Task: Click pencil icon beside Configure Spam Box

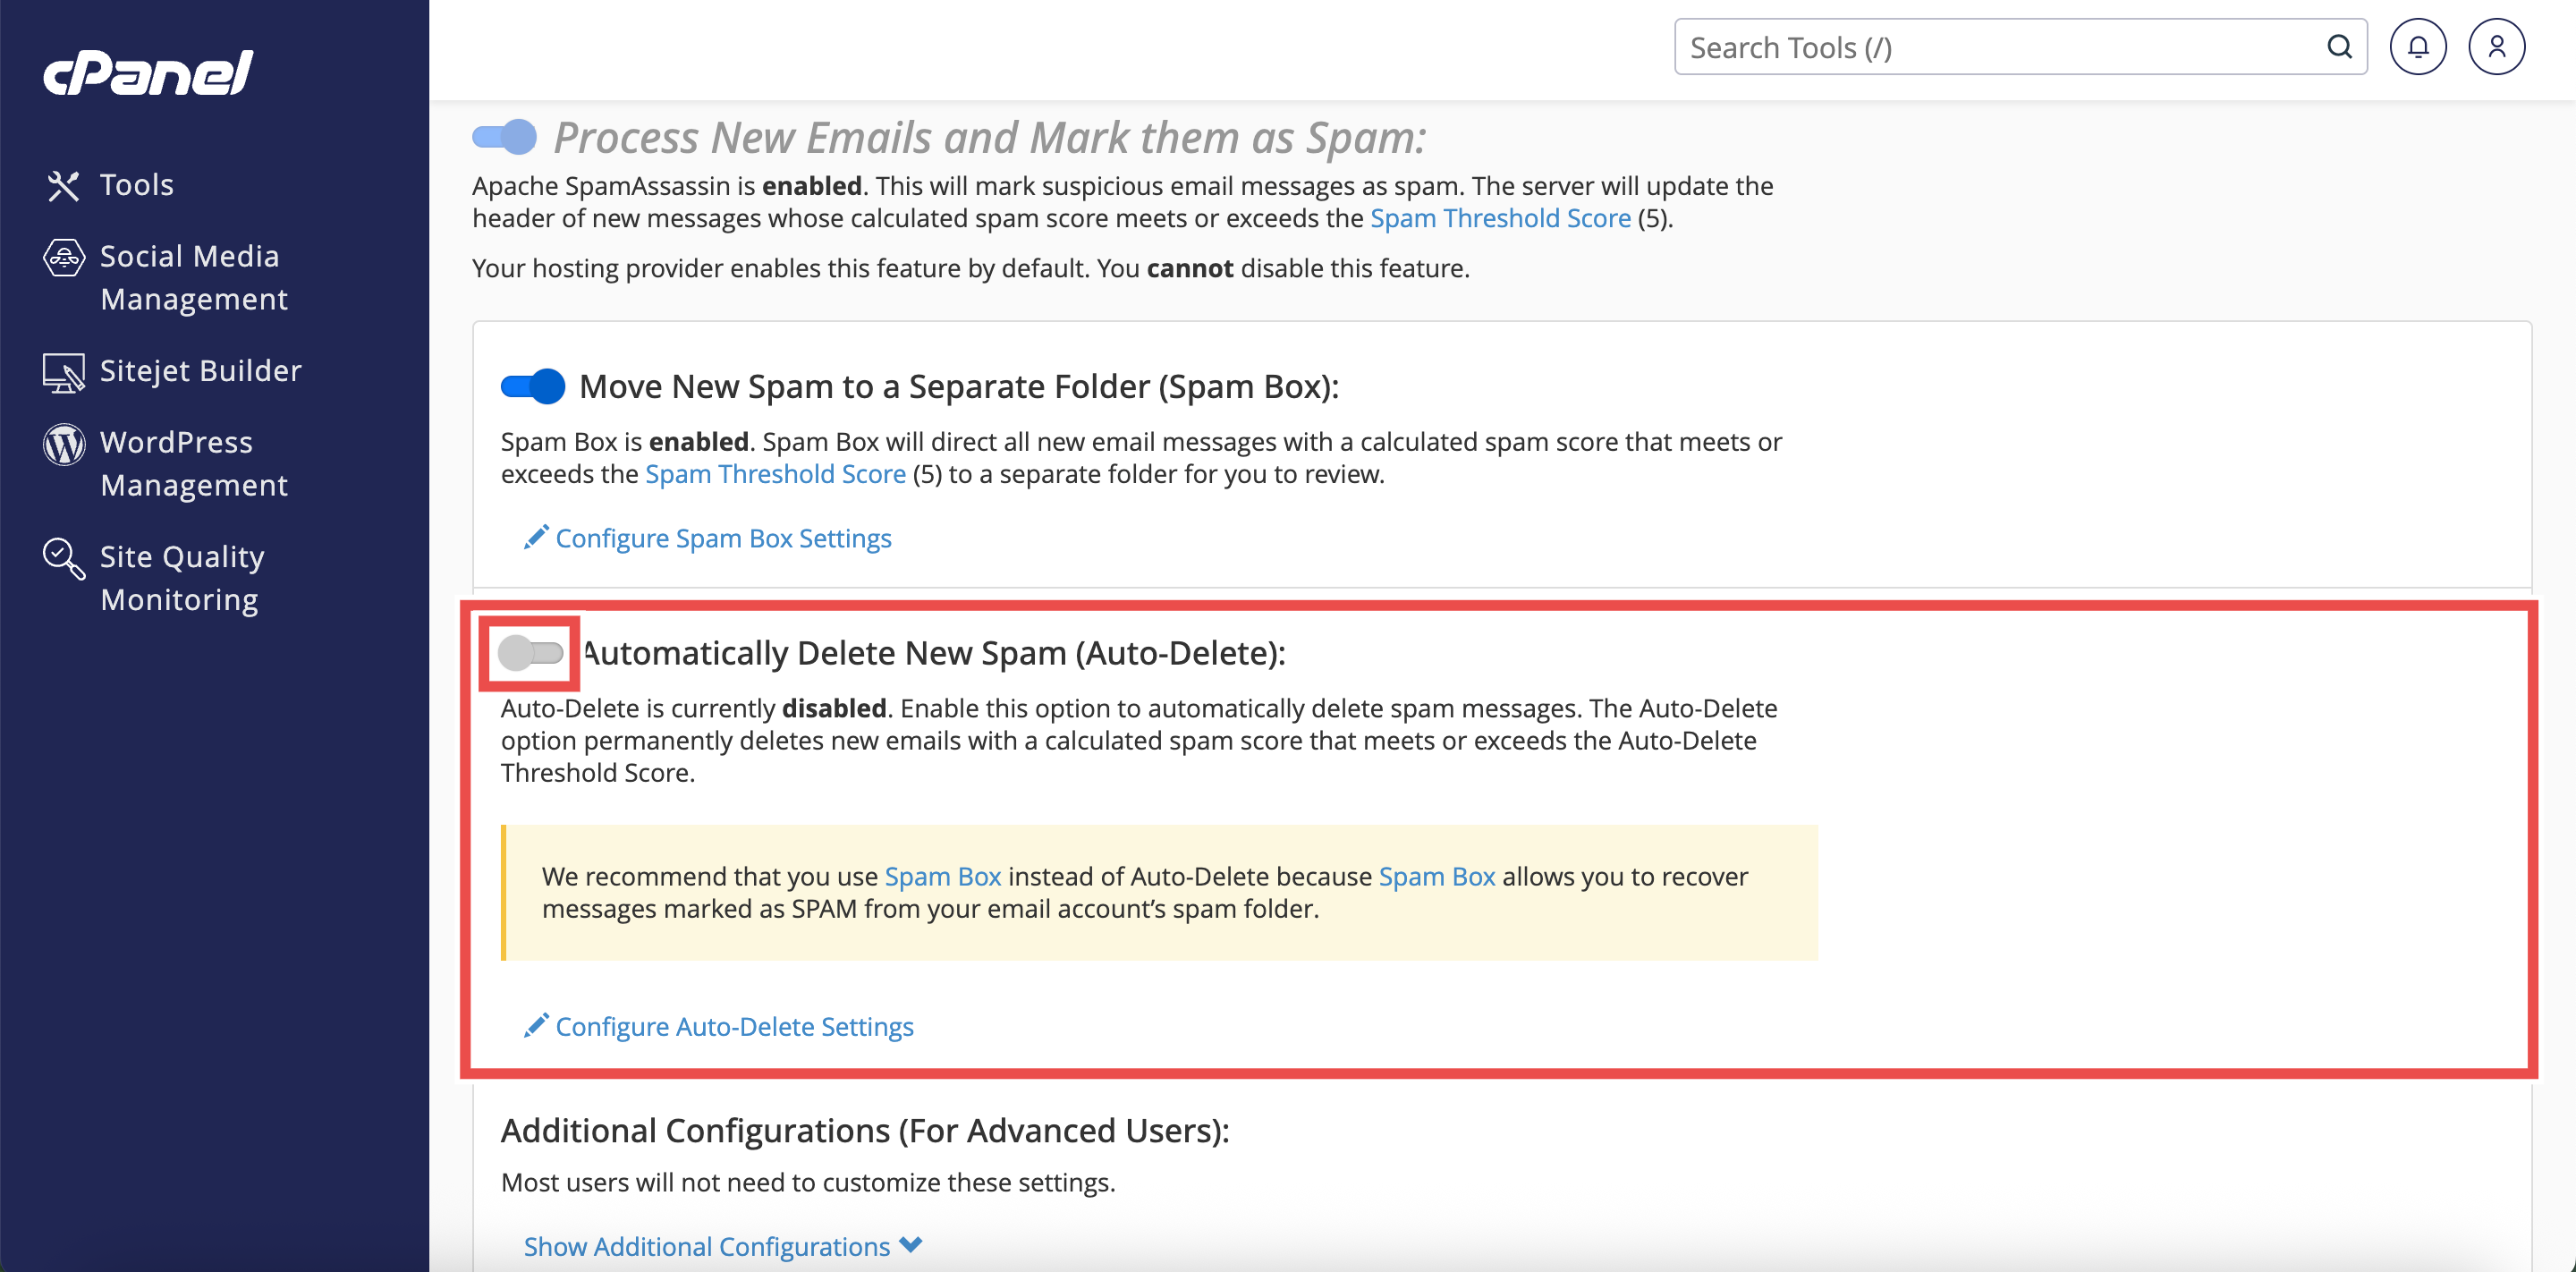Action: 536,537
